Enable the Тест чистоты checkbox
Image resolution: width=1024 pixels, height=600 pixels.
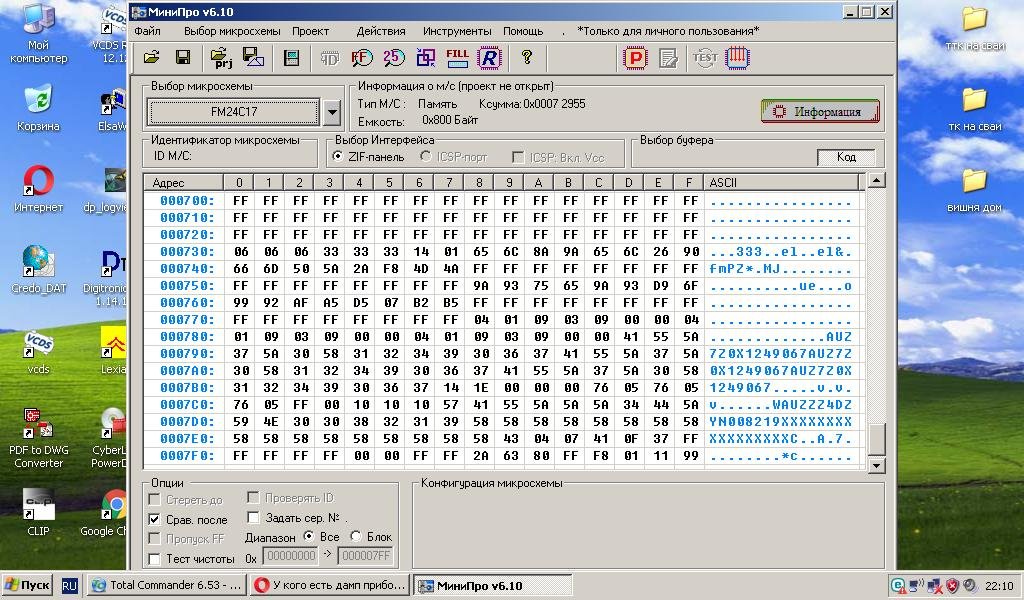pyautogui.click(x=154, y=559)
